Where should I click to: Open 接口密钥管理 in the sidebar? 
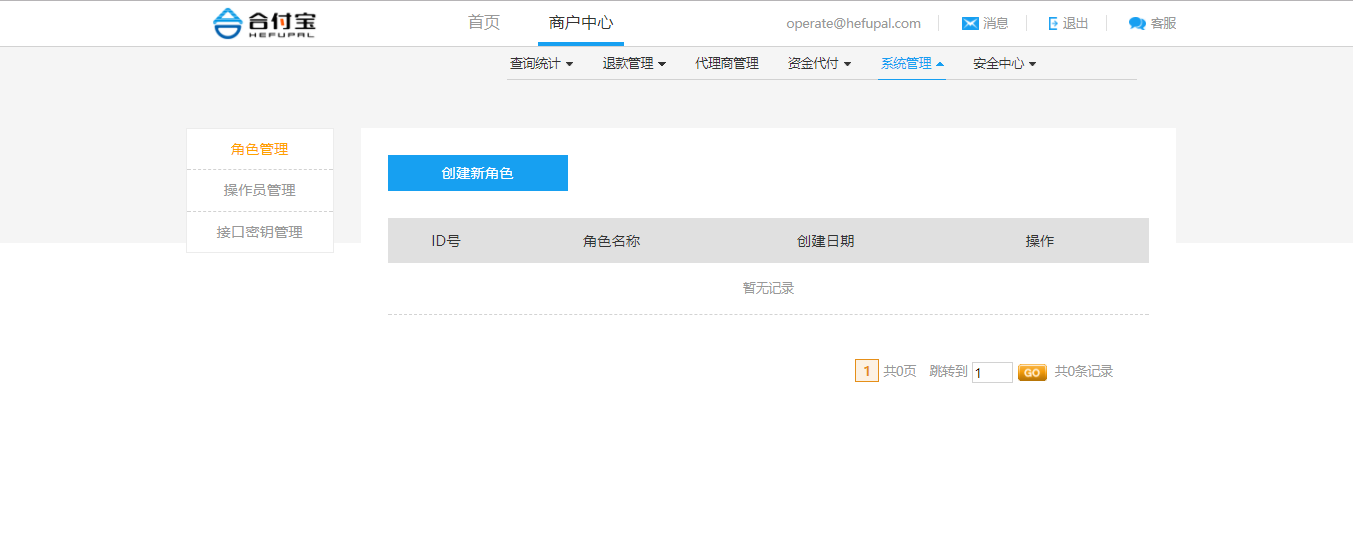point(260,232)
